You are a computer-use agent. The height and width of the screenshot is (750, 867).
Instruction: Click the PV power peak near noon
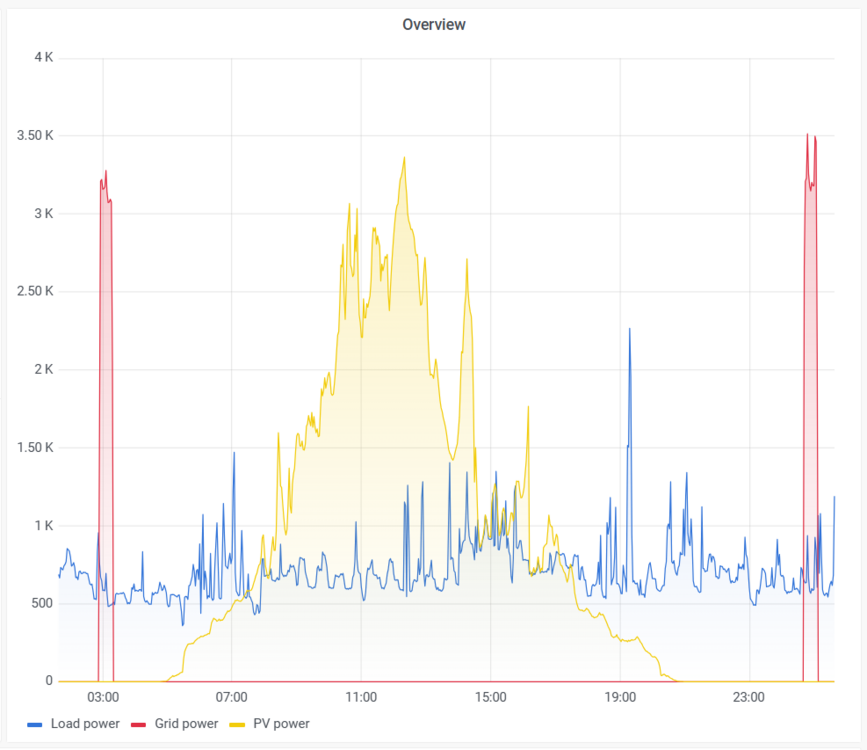click(404, 159)
